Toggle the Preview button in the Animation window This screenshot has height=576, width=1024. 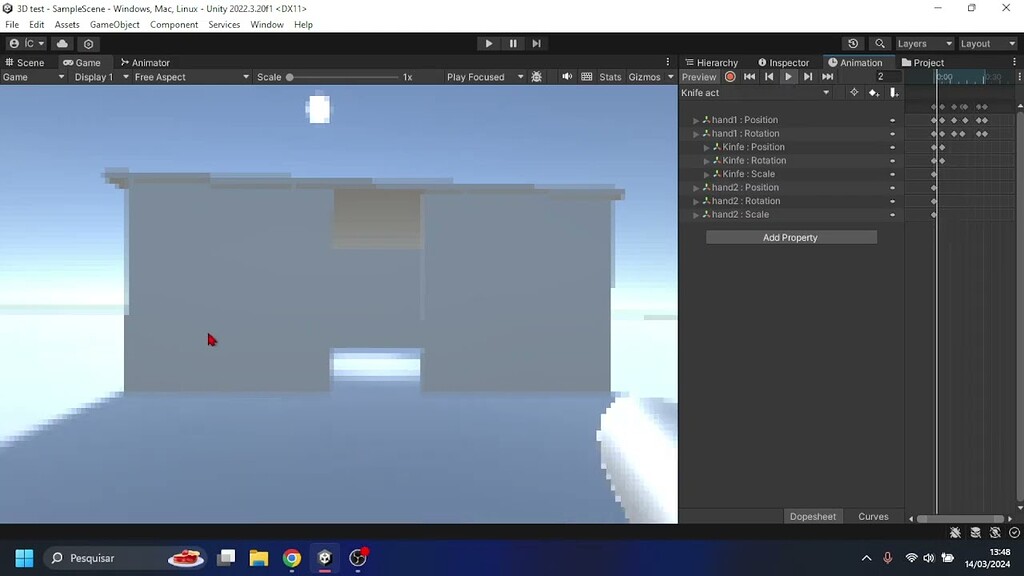point(698,77)
